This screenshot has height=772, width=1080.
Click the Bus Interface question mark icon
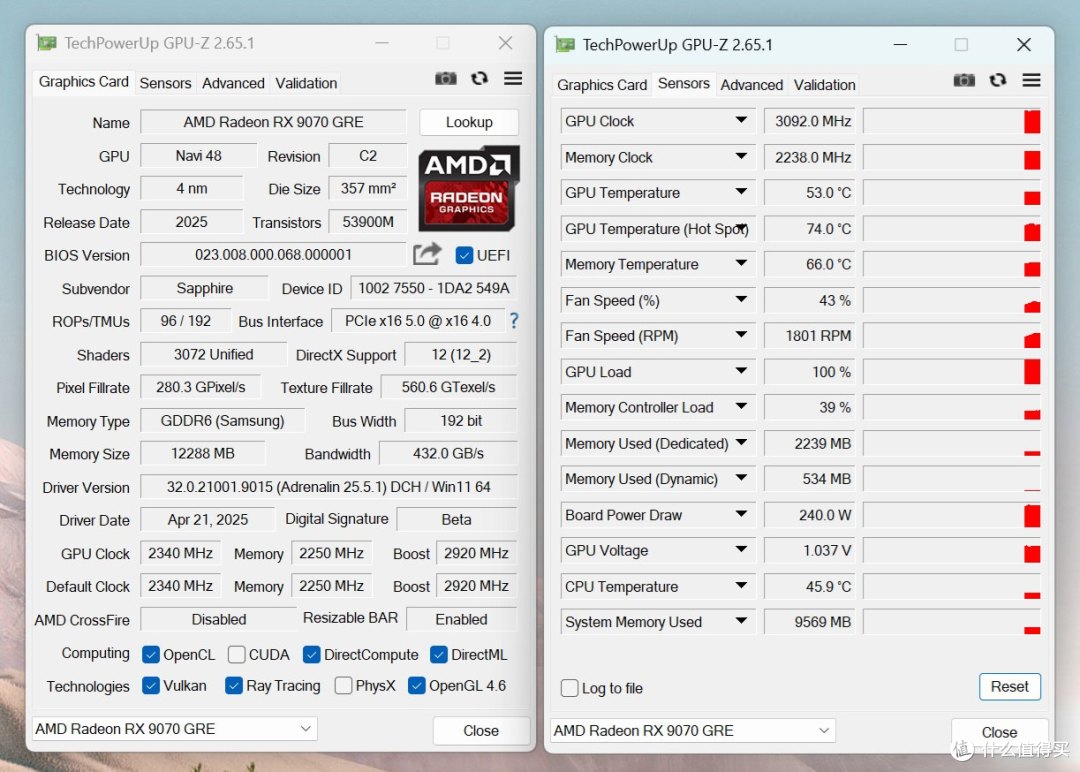click(x=514, y=320)
